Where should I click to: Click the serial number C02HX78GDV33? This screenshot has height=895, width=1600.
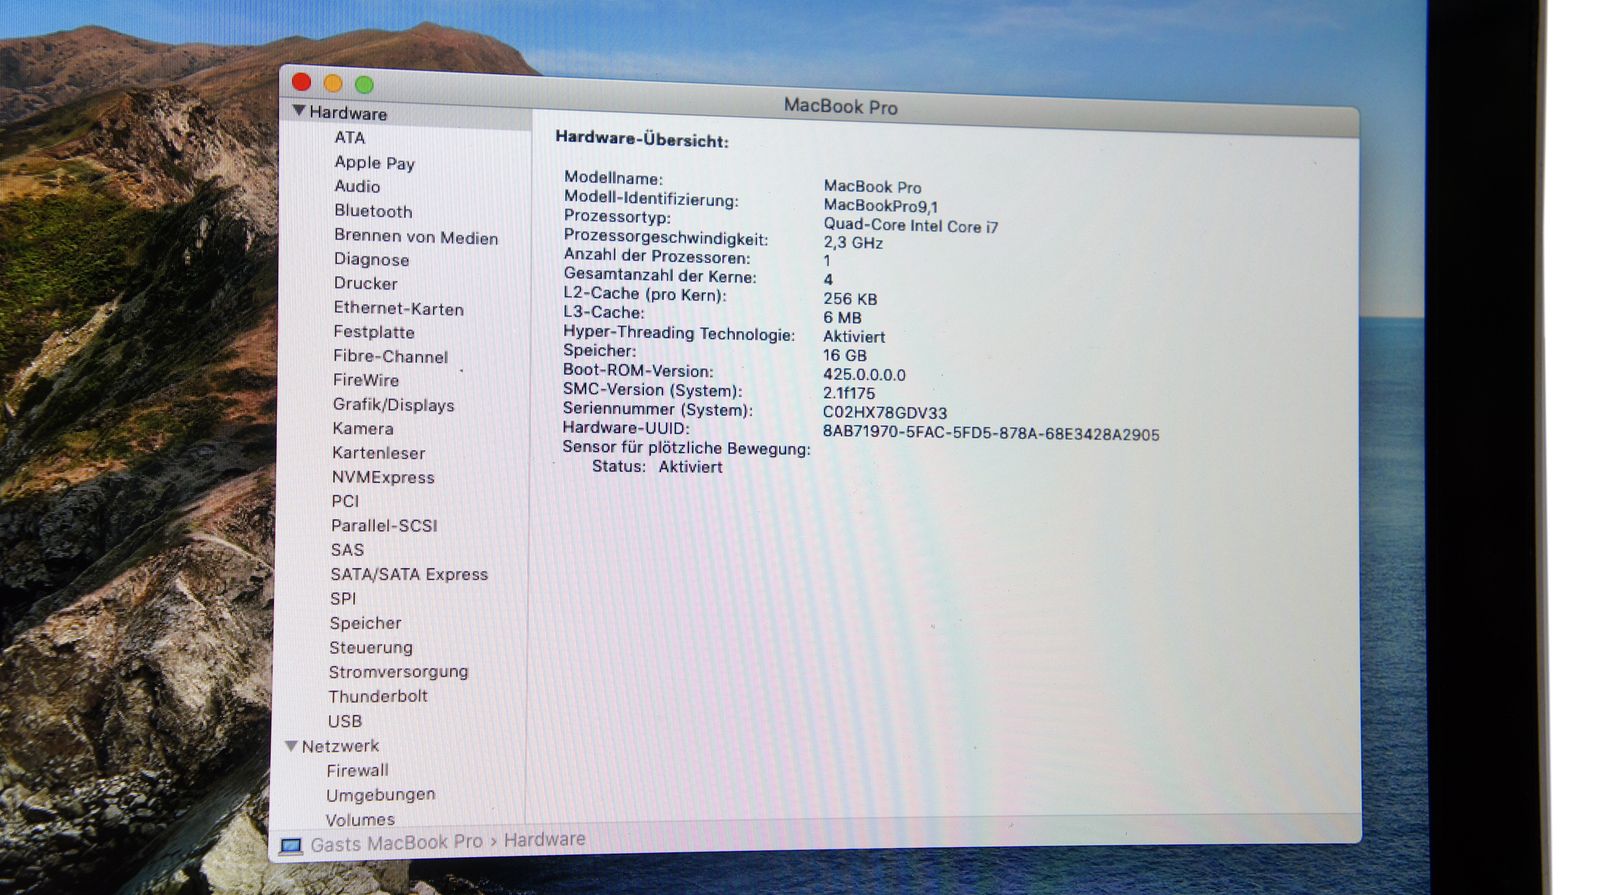coord(885,413)
